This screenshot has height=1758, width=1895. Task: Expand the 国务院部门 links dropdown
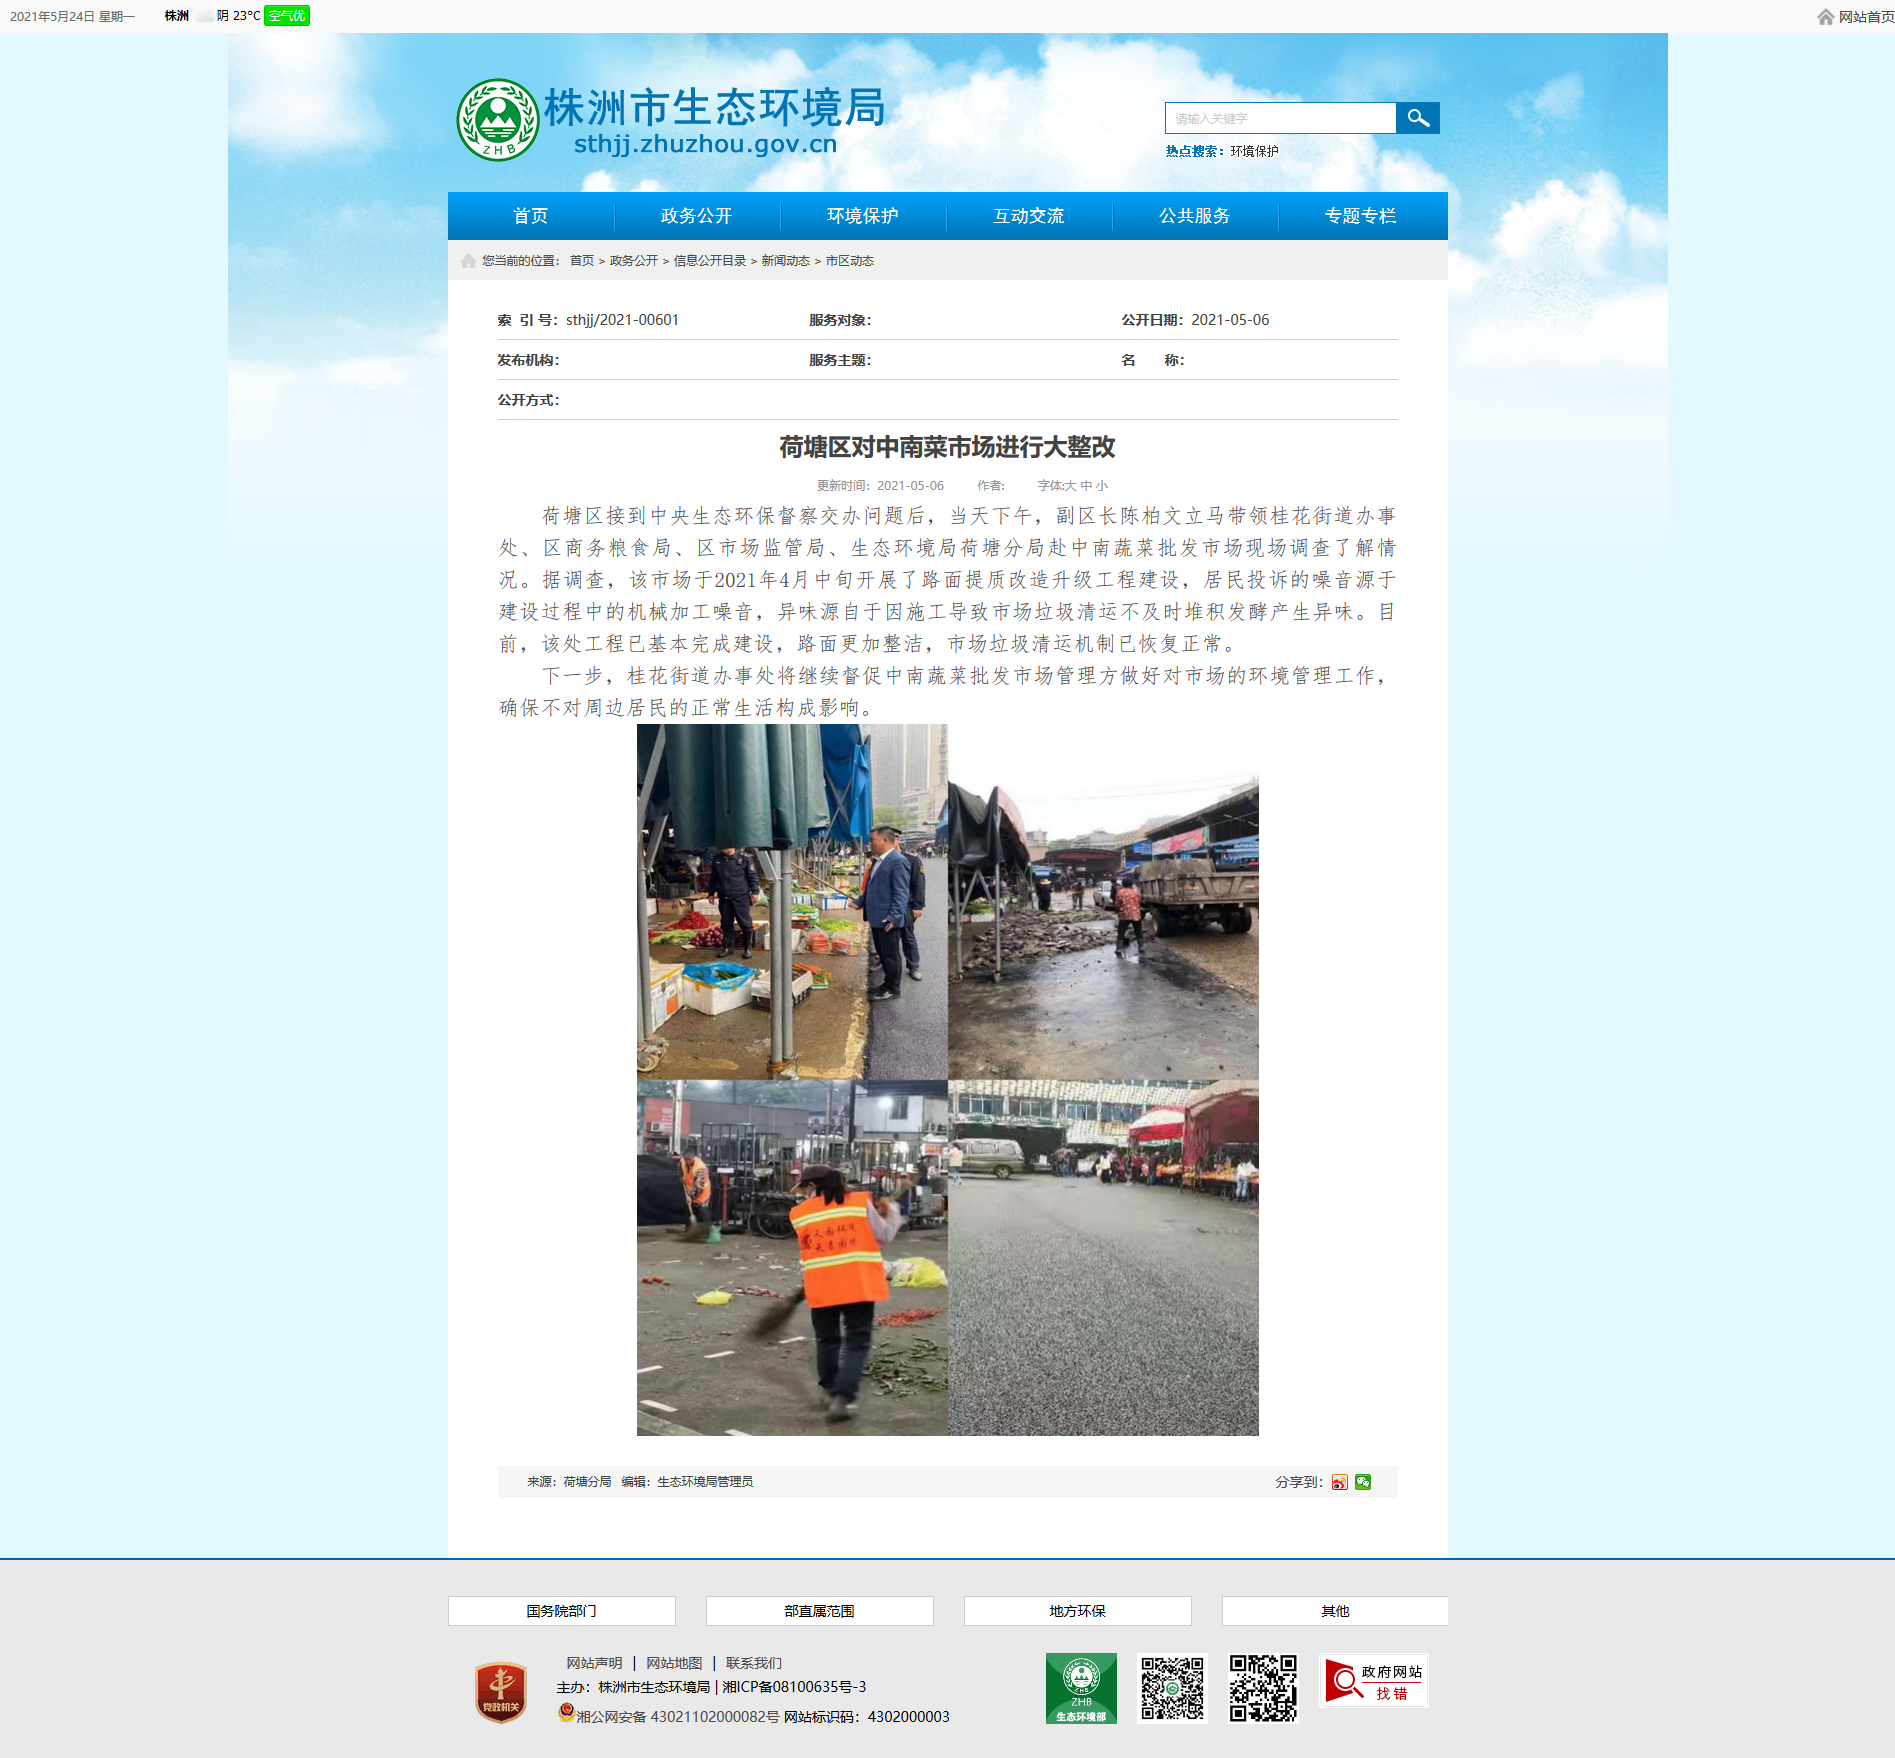click(x=562, y=1611)
